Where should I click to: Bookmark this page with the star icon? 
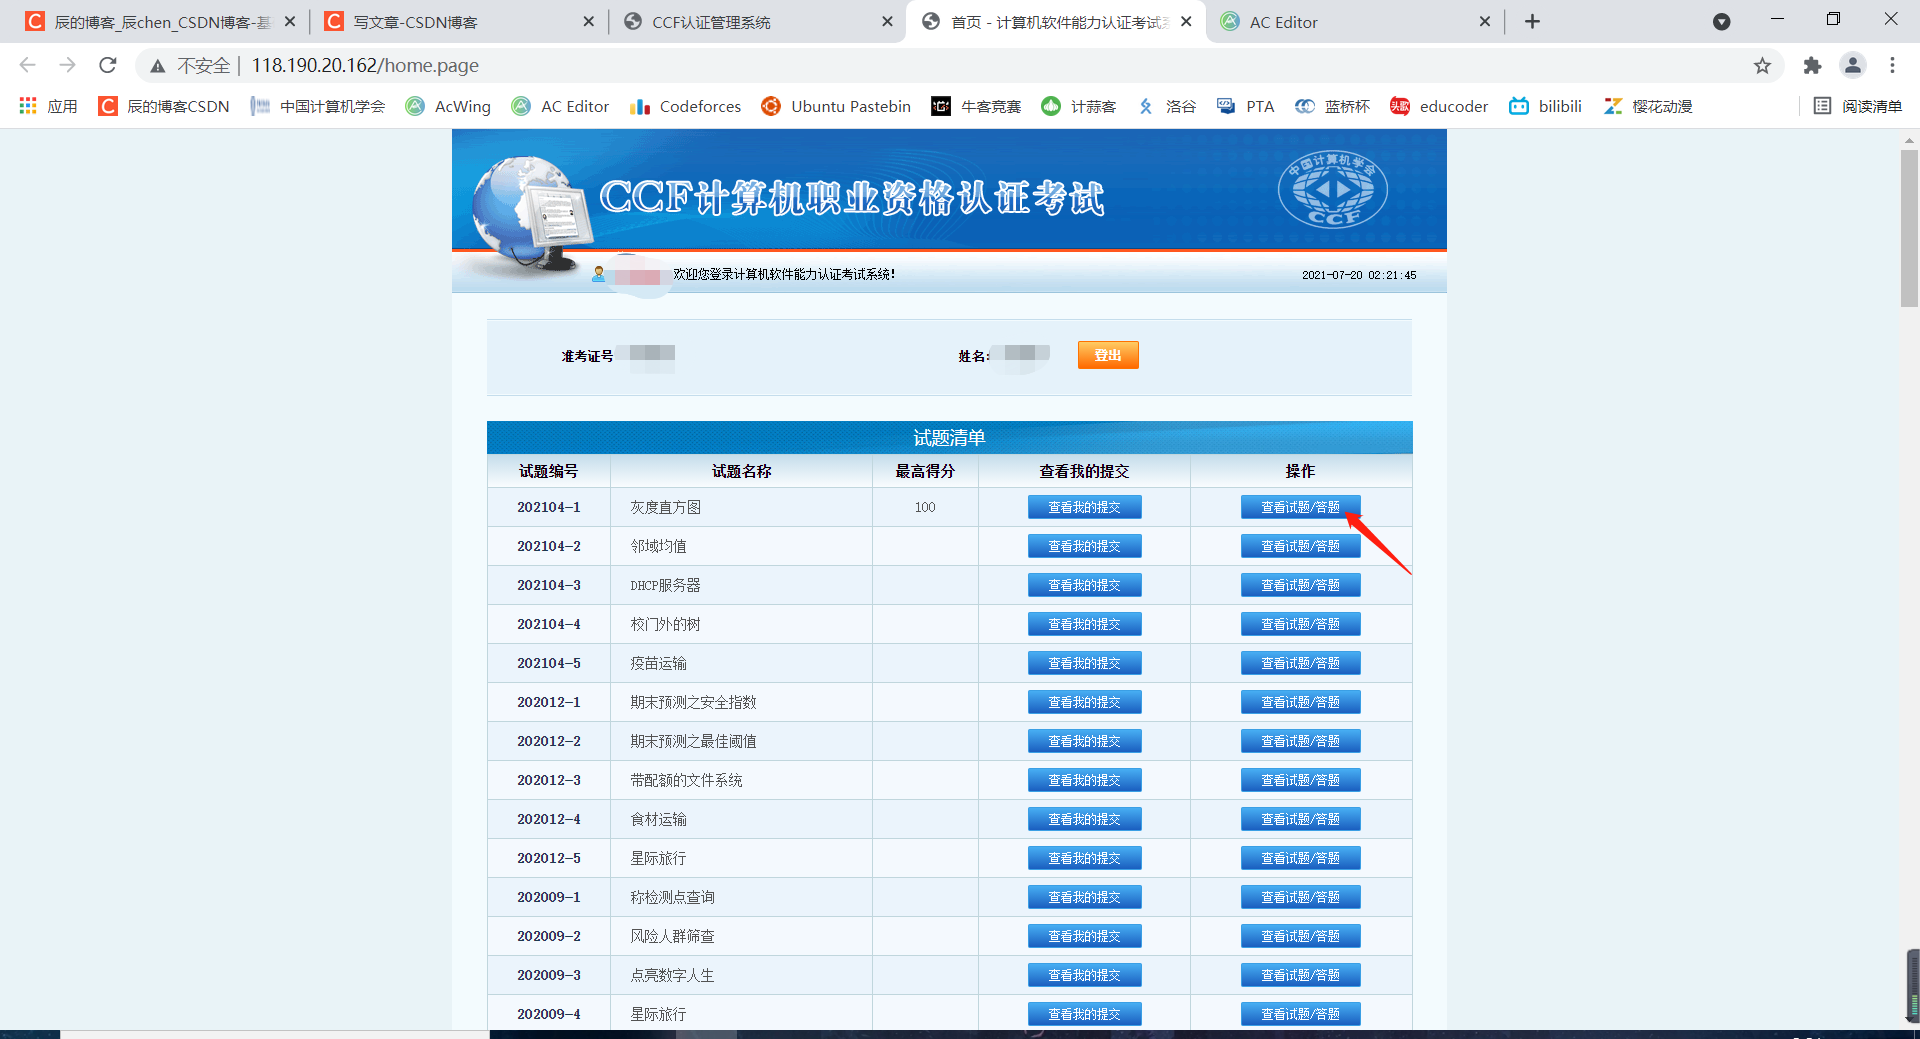point(1763,65)
